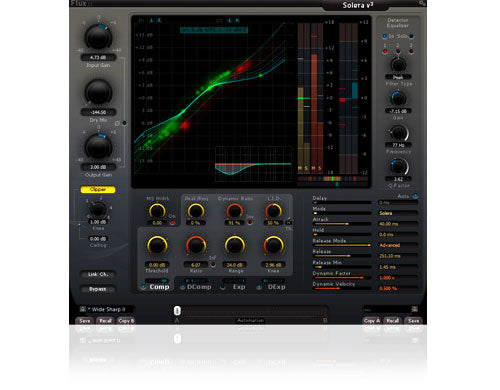Click the Clipper Ceiling value 0.00 dB
Screen dimensions: 500x390
click(98, 239)
